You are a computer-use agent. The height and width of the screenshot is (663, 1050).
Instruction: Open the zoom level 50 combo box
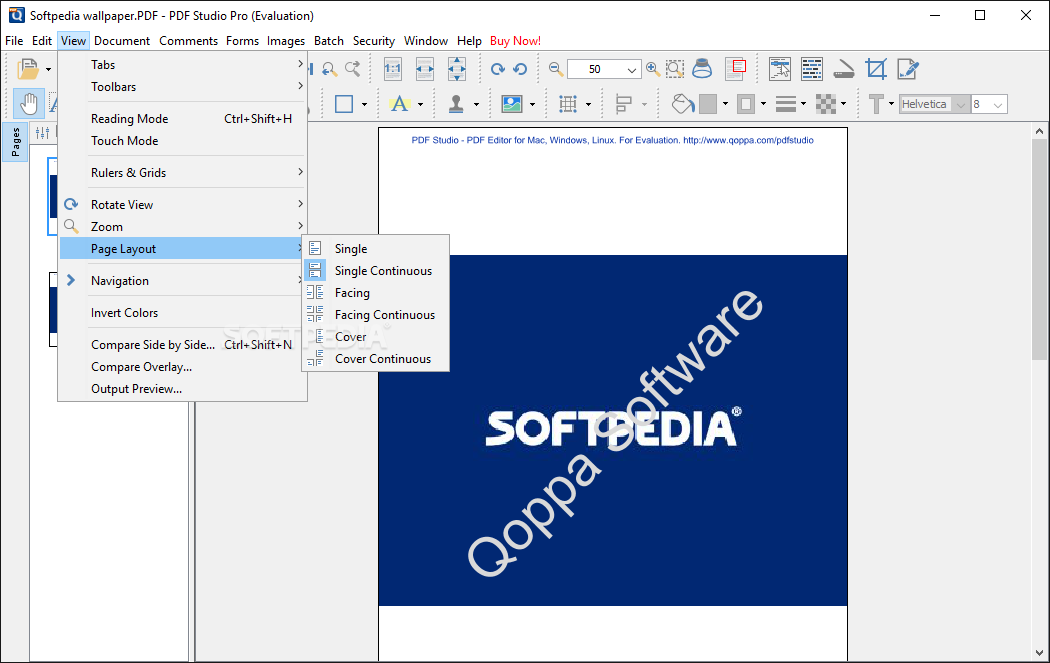(604, 69)
